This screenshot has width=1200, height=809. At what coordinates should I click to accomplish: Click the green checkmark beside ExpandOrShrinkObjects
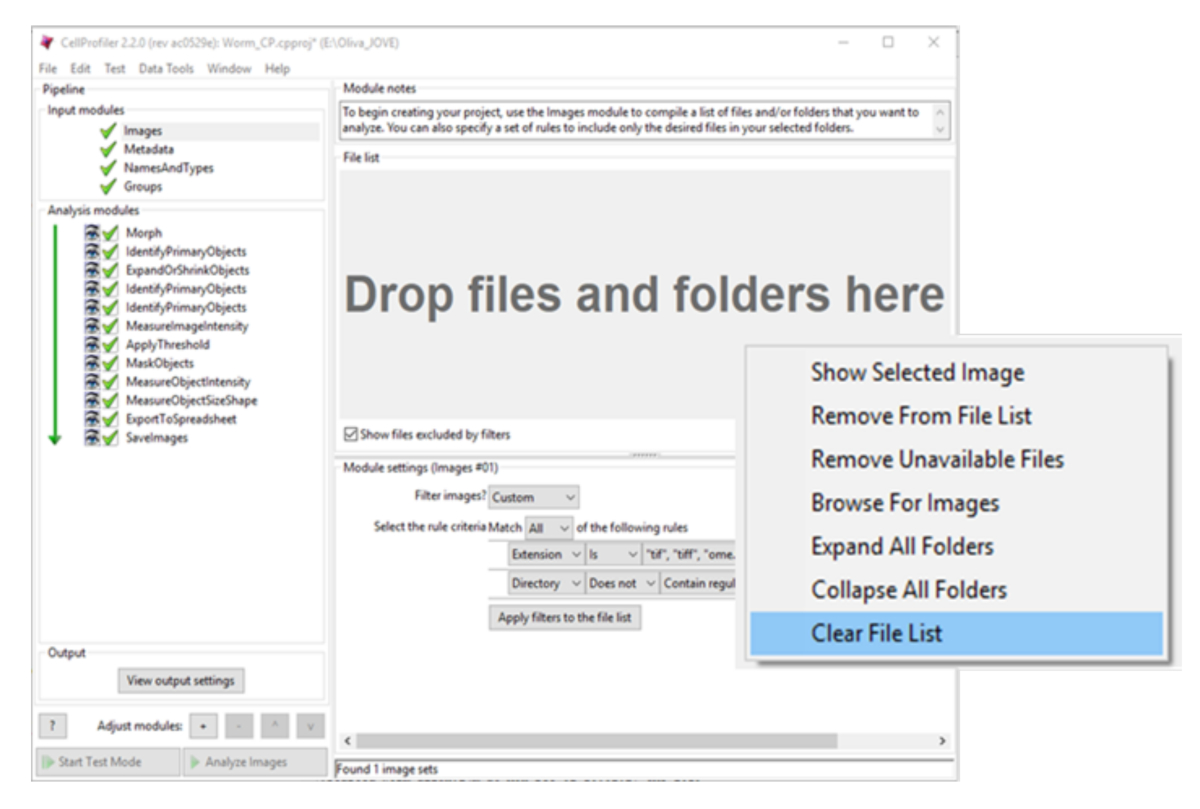click(x=110, y=270)
